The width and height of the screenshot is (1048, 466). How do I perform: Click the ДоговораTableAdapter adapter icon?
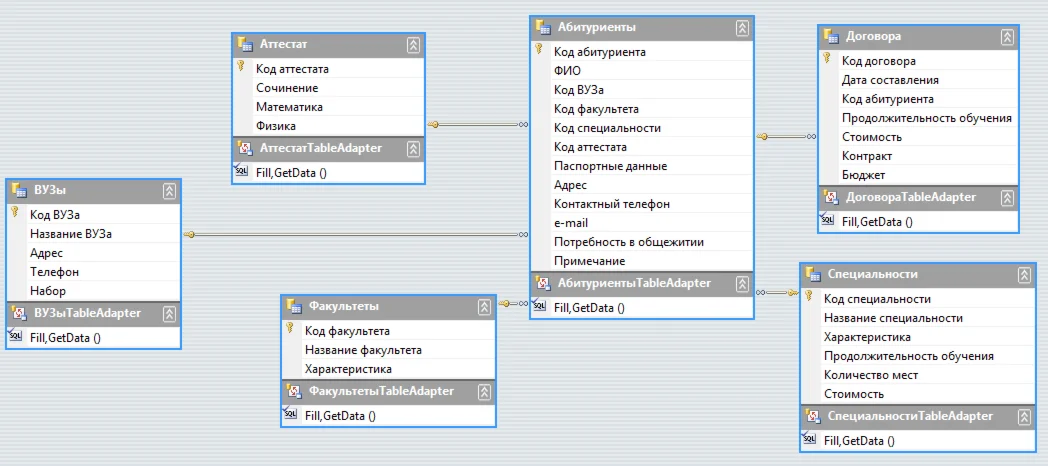(830, 197)
